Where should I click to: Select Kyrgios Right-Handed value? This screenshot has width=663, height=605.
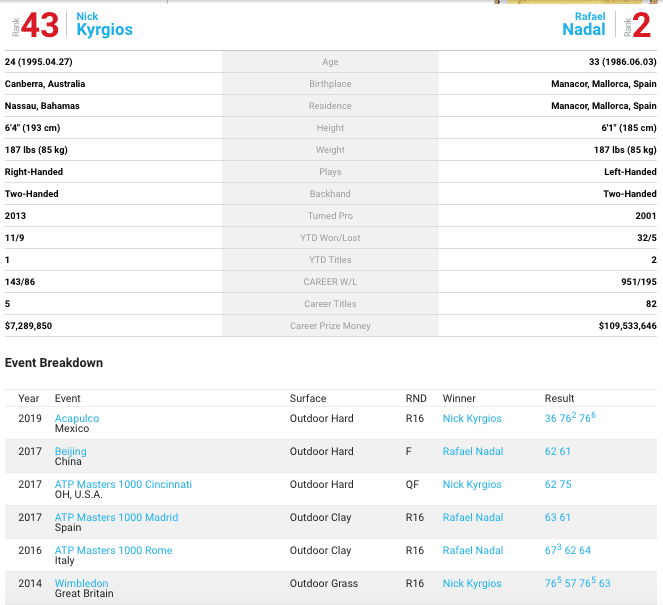point(34,172)
